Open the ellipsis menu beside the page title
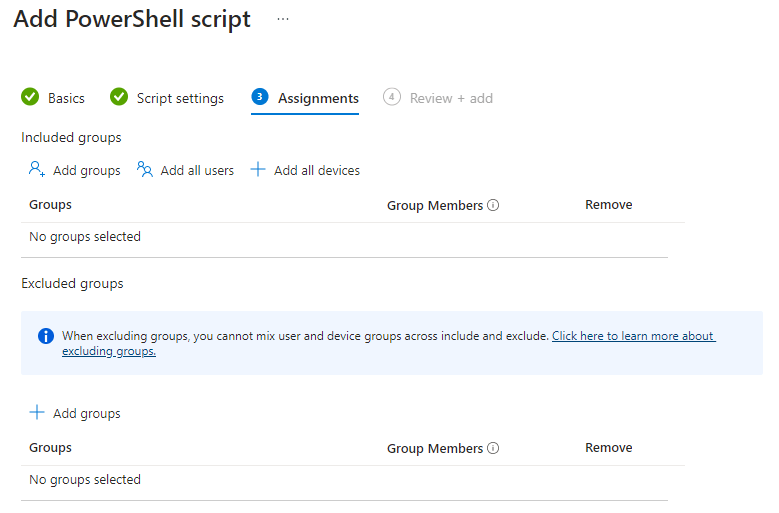779x513 pixels. coord(283,19)
